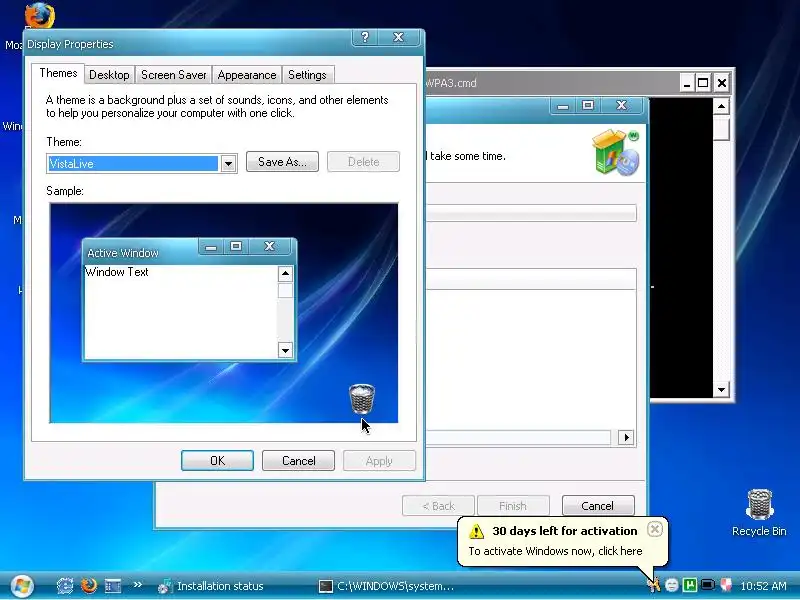800x600 pixels.
Task: Click the black display tray icon
Action: pos(708,585)
